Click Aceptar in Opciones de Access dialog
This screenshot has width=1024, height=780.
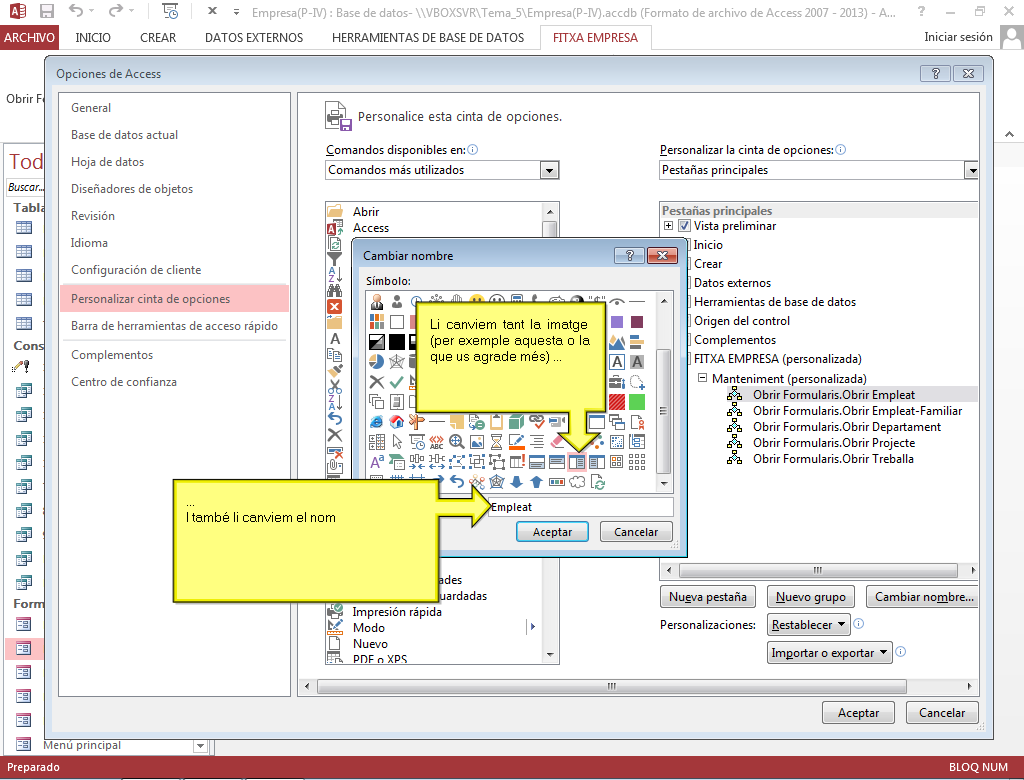(x=859, y=713)
